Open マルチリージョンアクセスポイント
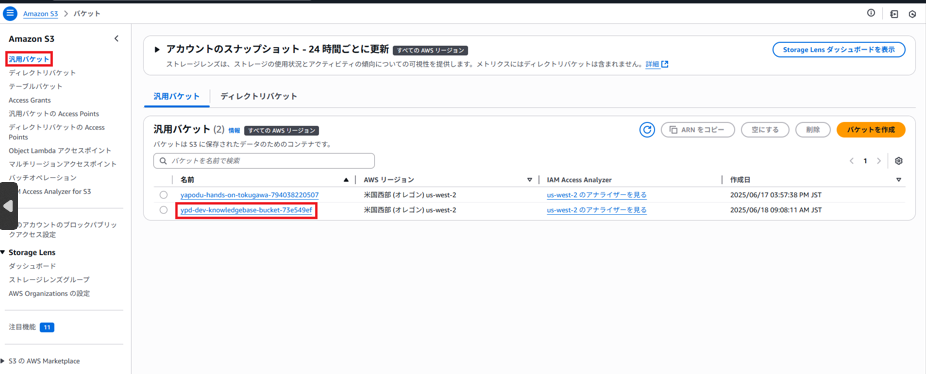This screenshot has height=374, width=926. click(x=63, y=164)
